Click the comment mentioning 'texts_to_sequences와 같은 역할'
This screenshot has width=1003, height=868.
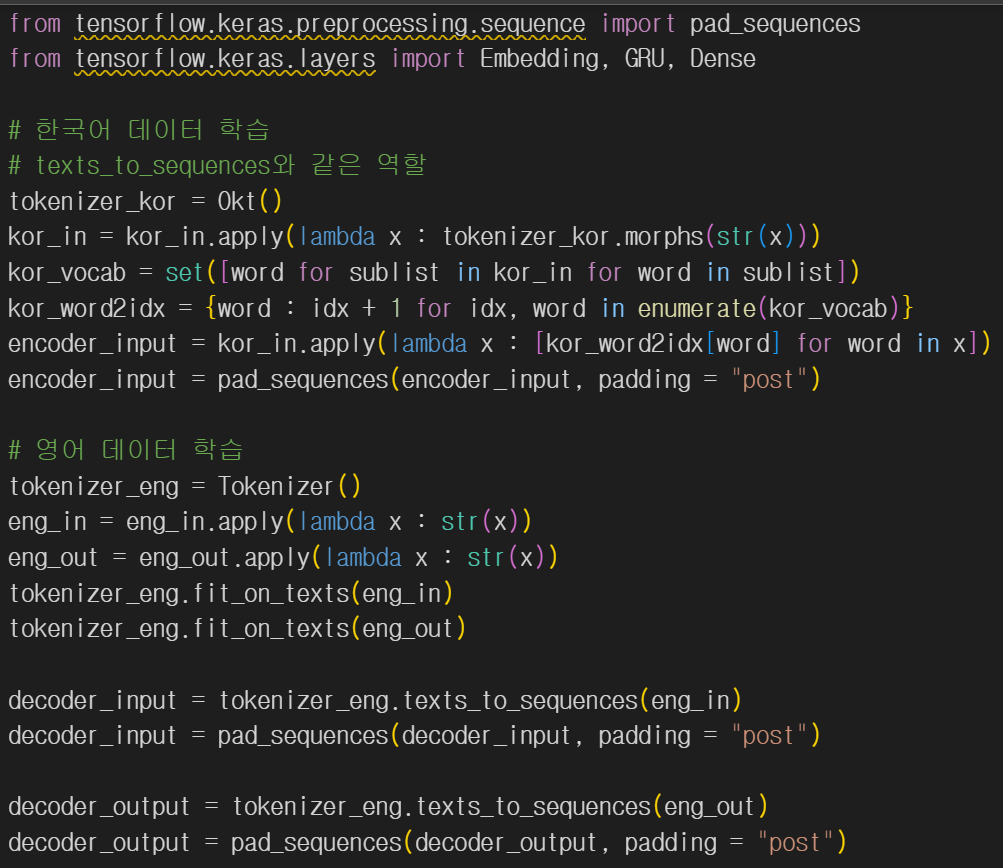pos(217,166)
